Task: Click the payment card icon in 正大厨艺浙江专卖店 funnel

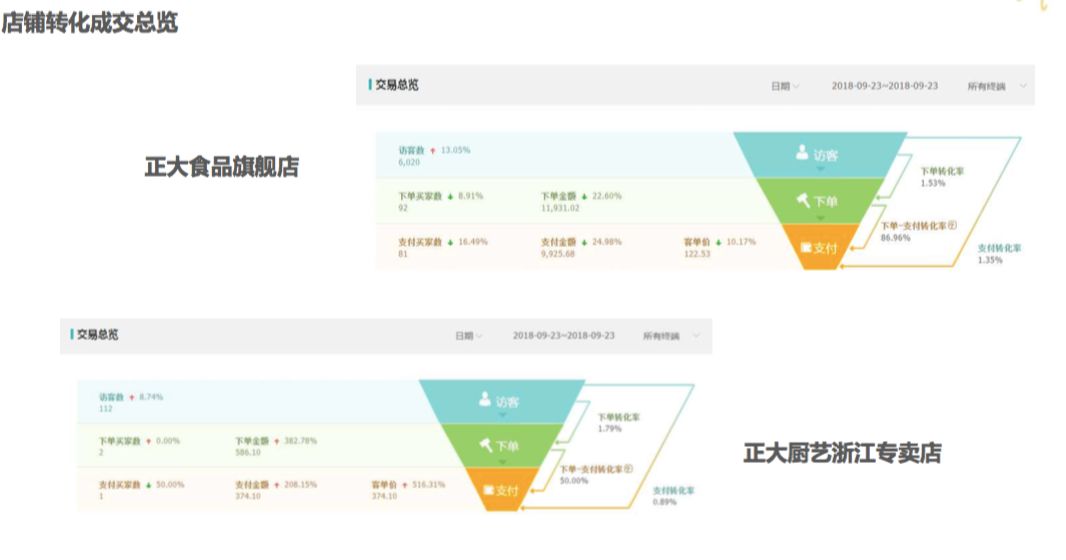Action: 488,490
